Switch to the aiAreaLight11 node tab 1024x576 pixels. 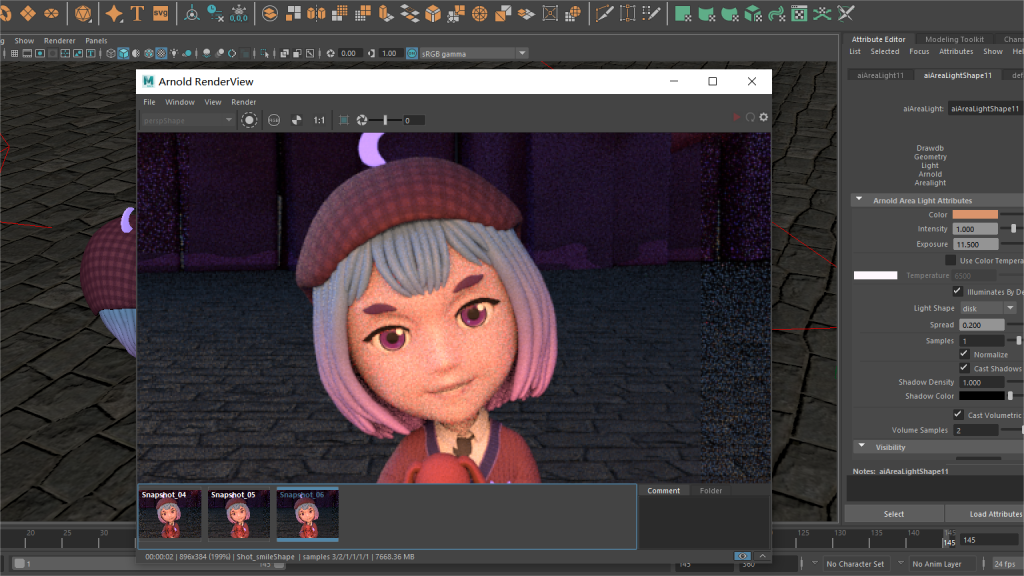click(x=880, y=75)
